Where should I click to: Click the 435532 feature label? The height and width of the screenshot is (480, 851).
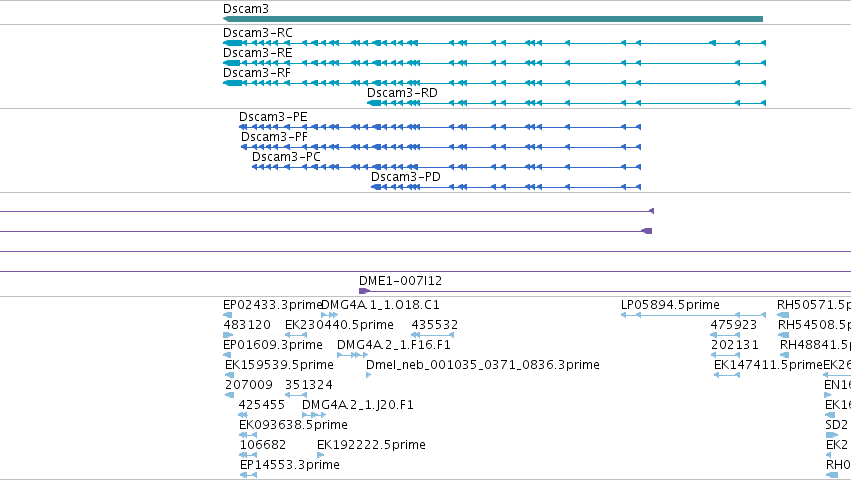point(435,325)
